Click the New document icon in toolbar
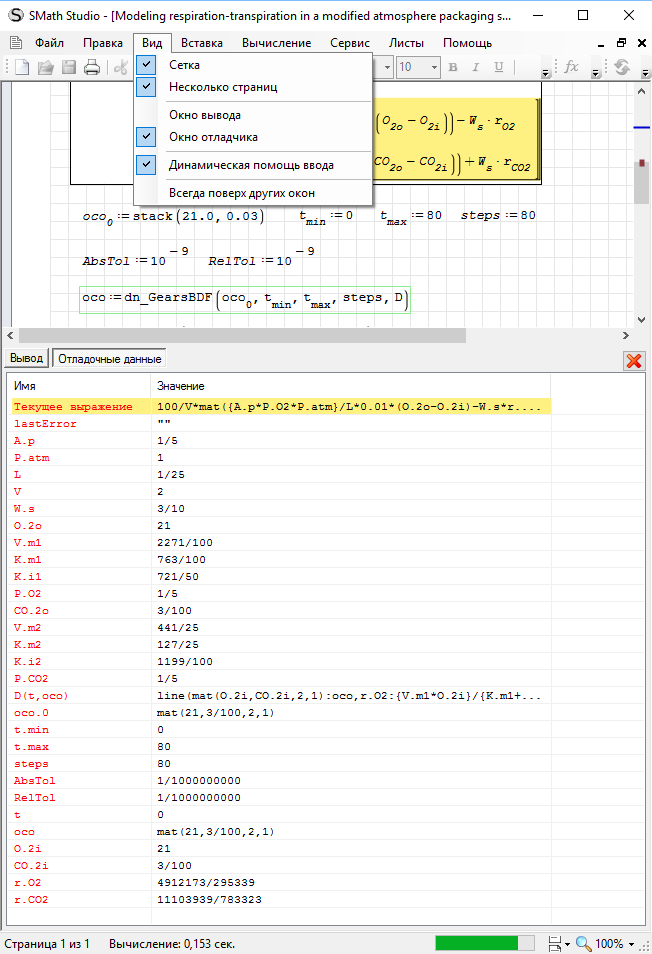The width and height of the screenshot is (652, 954). (22, 67)
